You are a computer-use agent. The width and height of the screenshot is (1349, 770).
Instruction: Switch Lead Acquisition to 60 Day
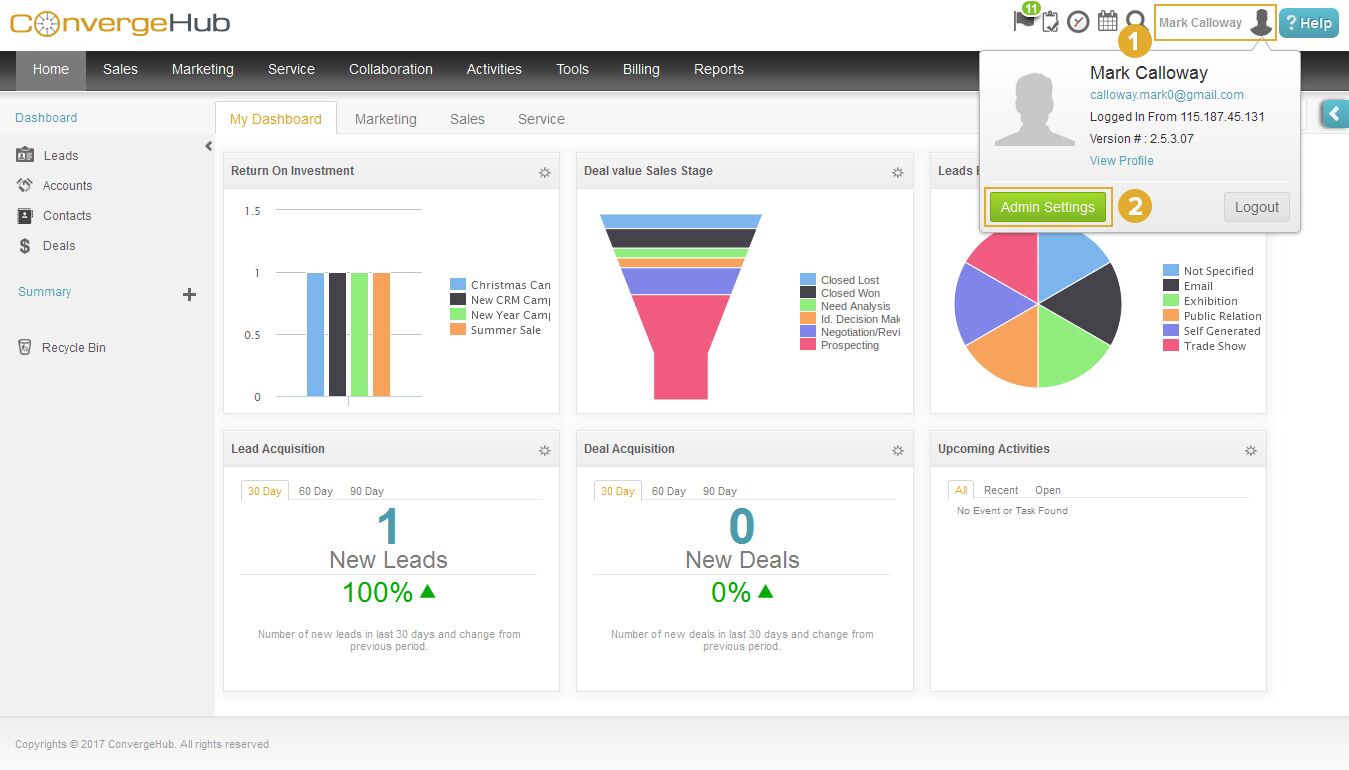[315, 491]
